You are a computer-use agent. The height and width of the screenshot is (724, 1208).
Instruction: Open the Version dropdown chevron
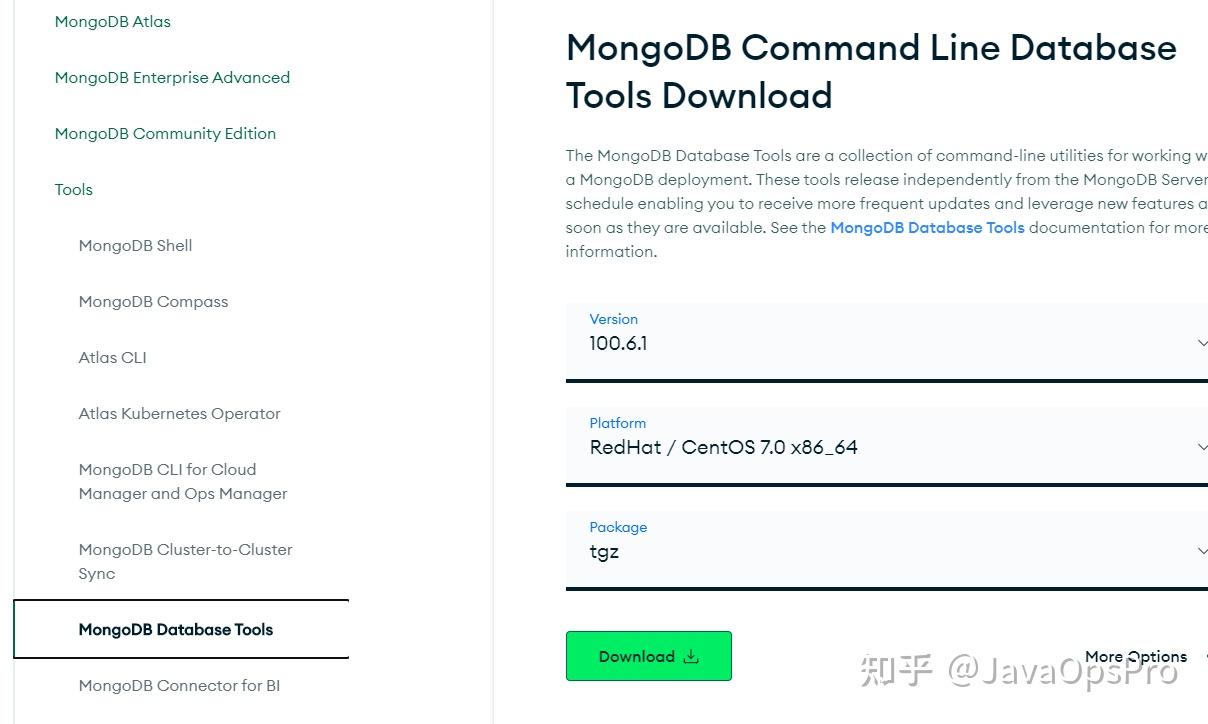click(1201, 343)
